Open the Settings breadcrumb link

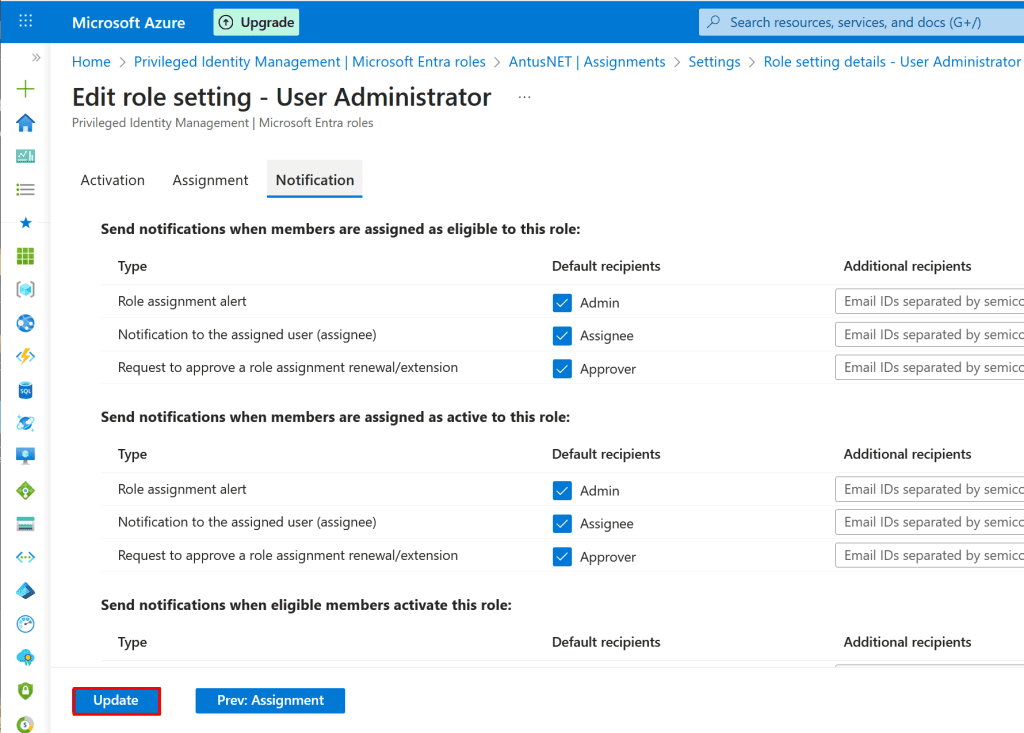coord(714,62)
